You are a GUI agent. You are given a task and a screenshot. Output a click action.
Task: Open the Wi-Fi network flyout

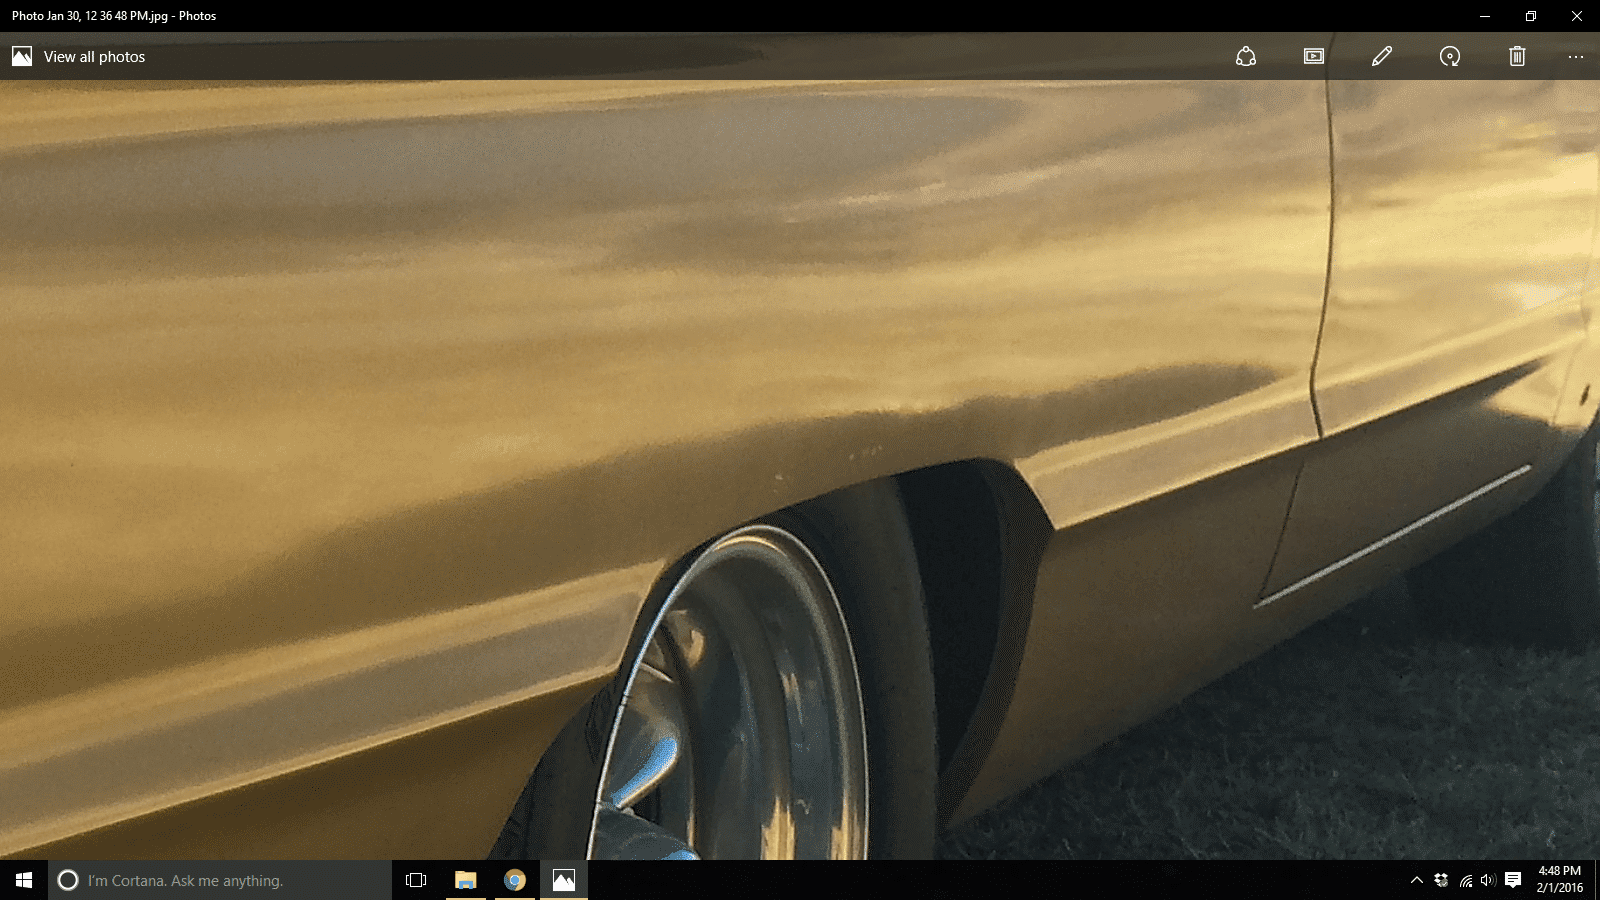click(1465, 880)
